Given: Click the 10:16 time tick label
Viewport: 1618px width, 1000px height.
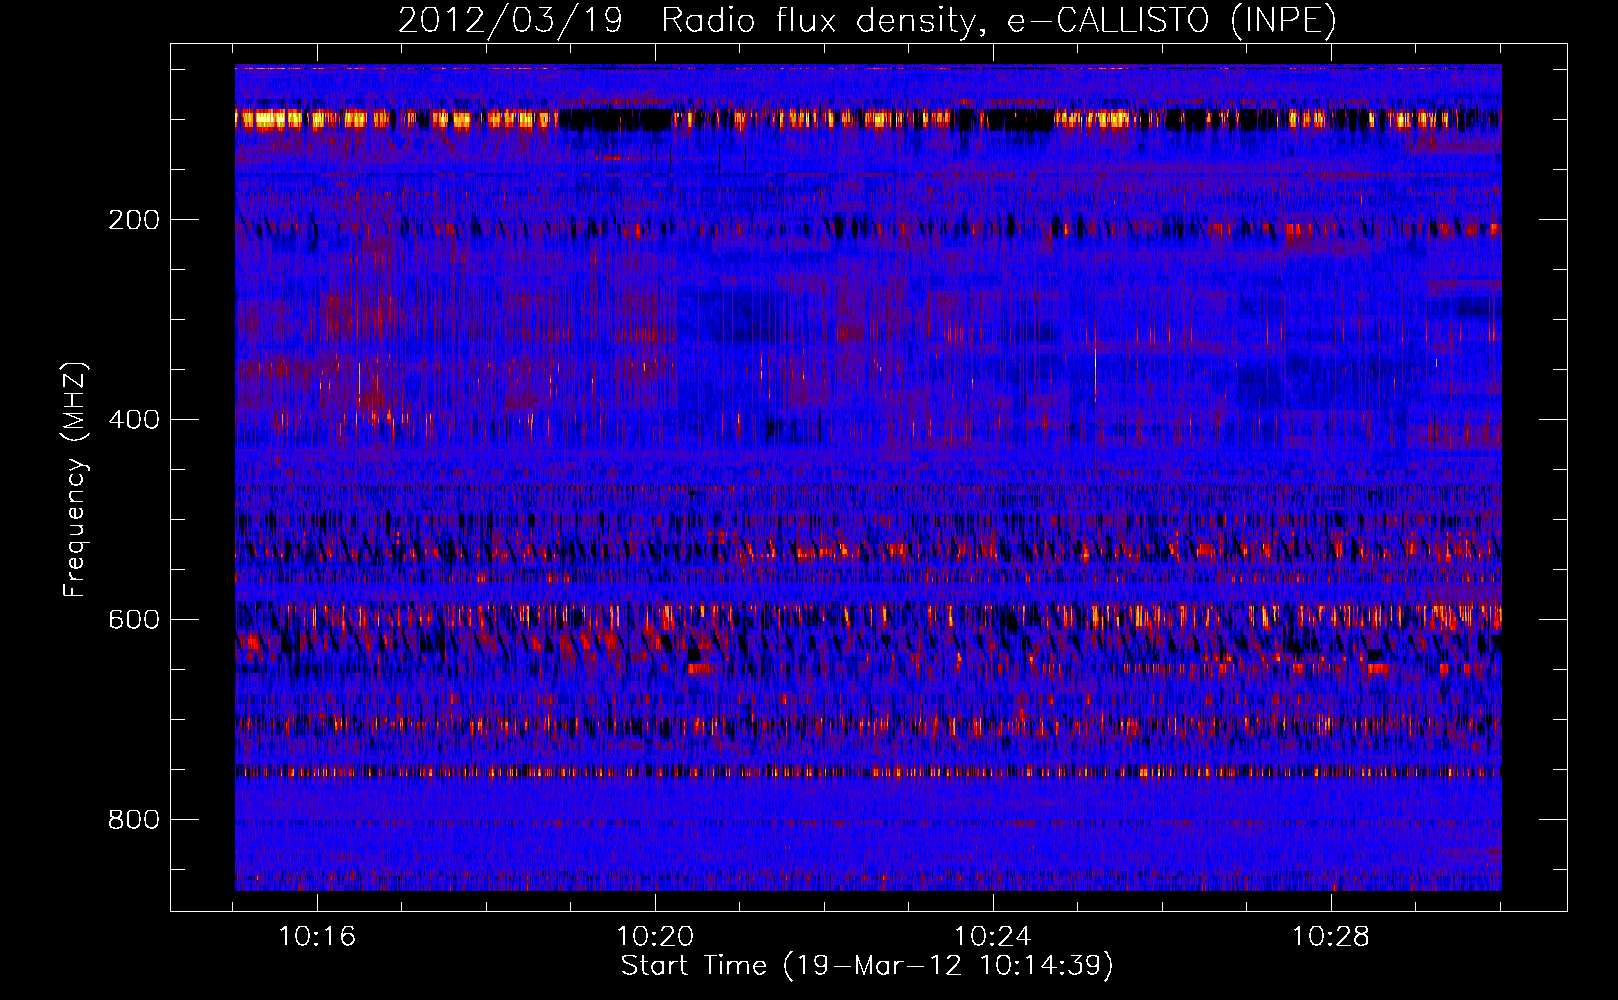Looking at the screenshot, I should pos(317,937).
